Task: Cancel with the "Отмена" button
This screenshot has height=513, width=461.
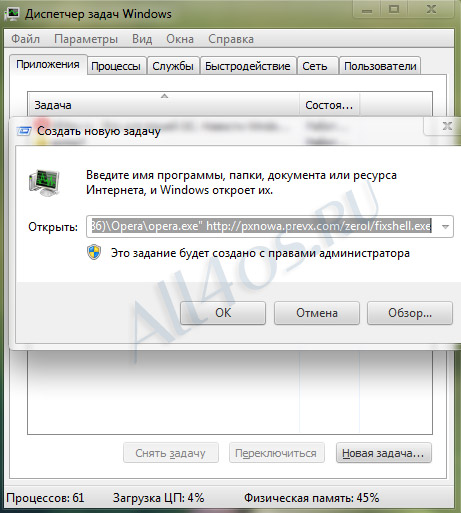Action: pyautogui.click(x=317, y=313)
